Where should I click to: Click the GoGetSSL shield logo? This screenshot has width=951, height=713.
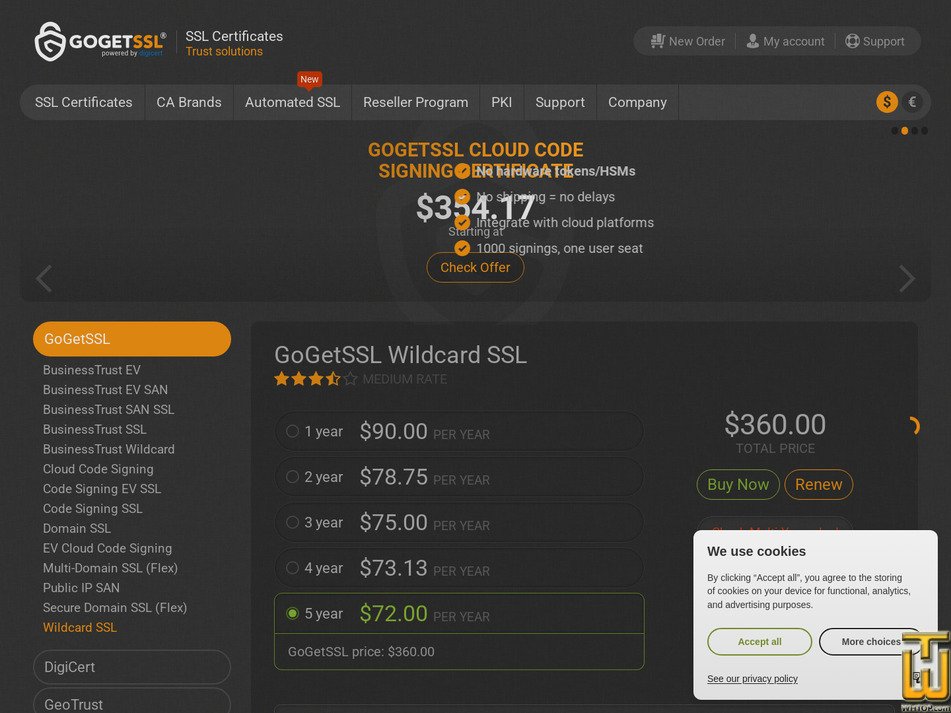coord(50,41)
